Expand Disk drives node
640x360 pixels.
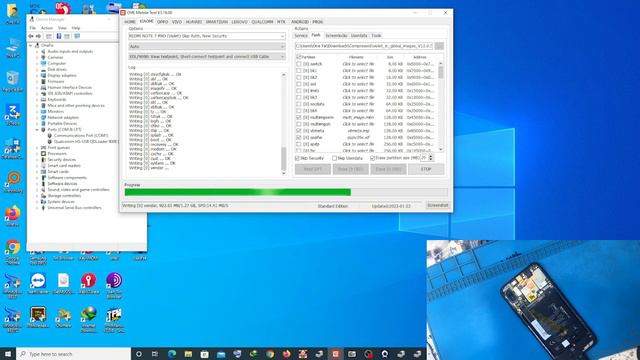pyautogui.click(x=37, y=69)
